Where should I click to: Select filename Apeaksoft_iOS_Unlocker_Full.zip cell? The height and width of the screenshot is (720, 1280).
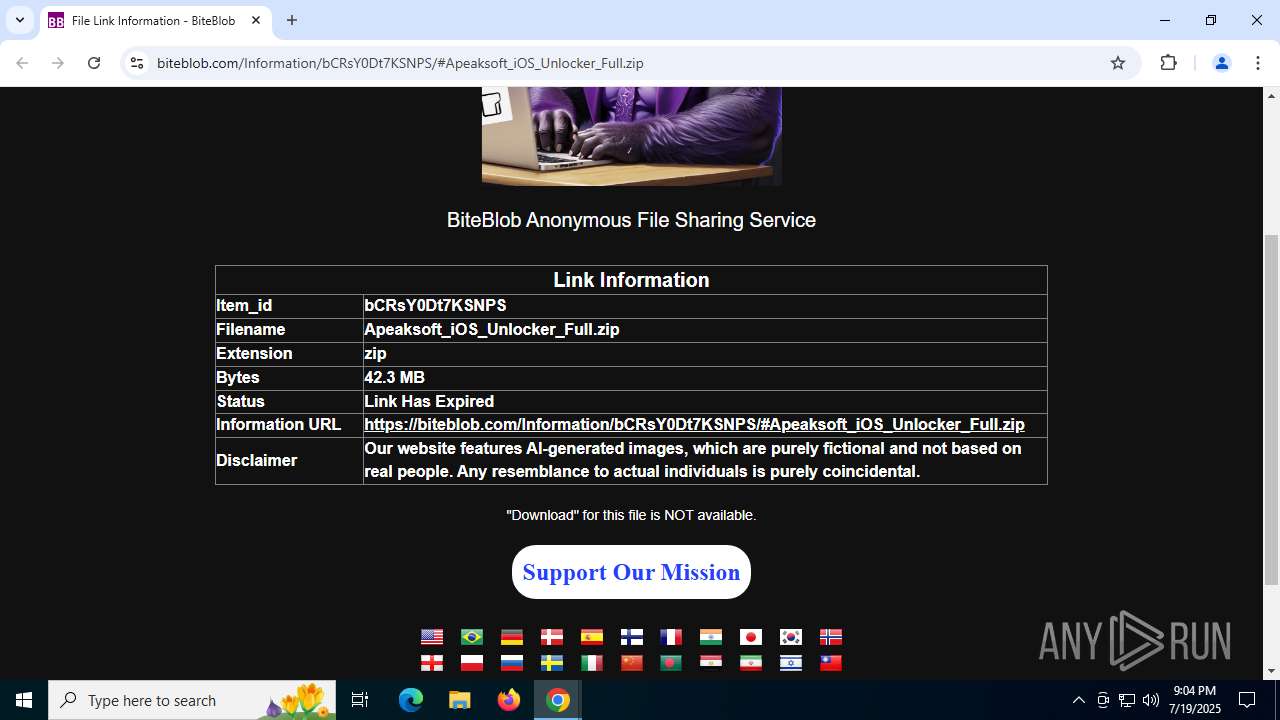click(x=704, y=330)
